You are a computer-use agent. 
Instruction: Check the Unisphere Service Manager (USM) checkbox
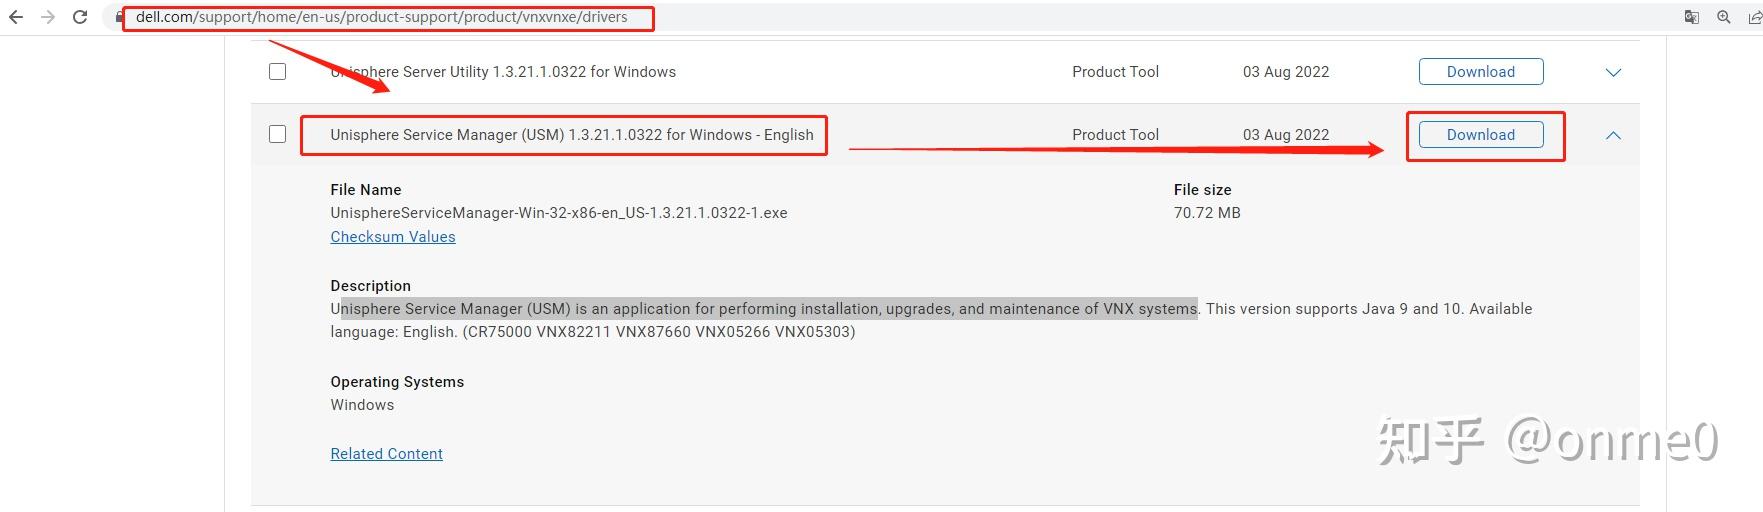click(278, 134)
